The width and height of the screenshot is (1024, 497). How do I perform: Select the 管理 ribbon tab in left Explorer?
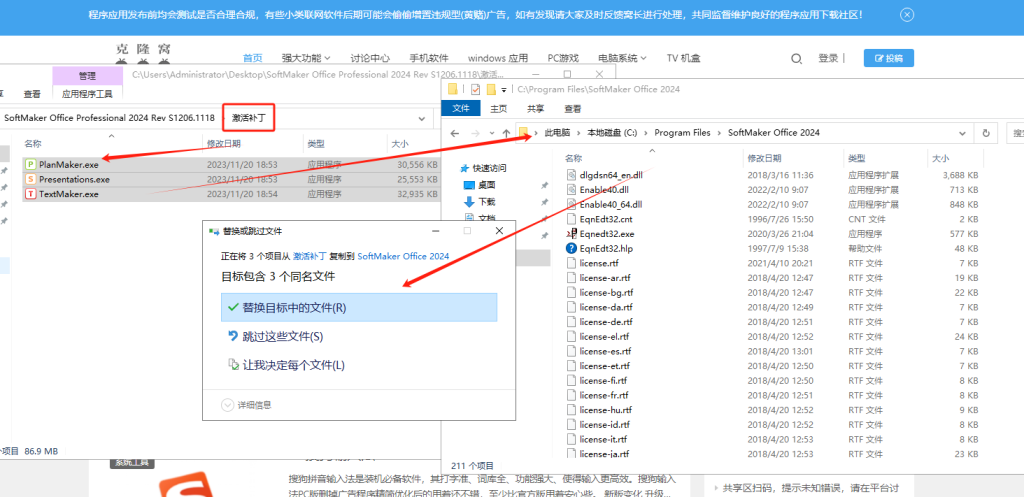87,76
